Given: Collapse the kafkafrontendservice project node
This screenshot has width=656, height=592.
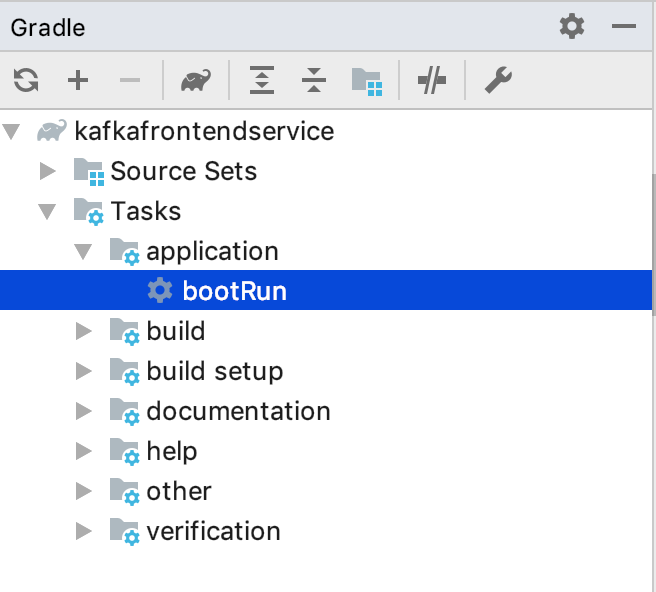Looking at the screenshot, I should click(x=12, y=131).
